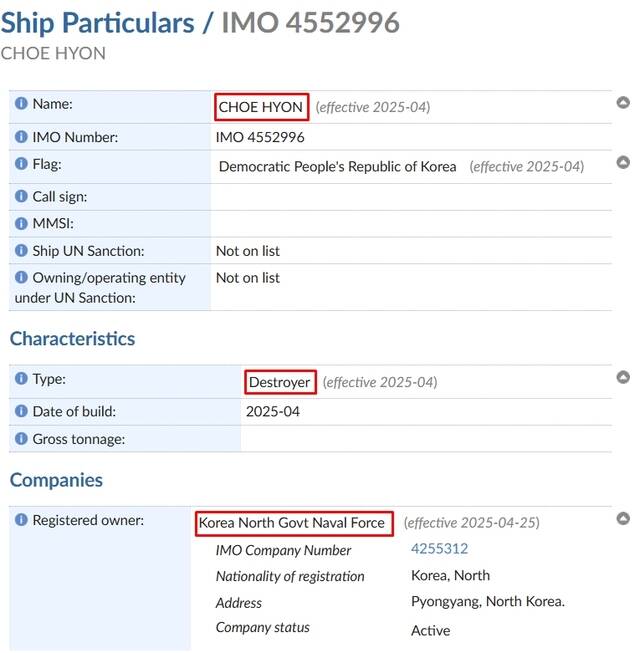
Task: Expand the Registered owner history arrow
Action: pos(623,518)
